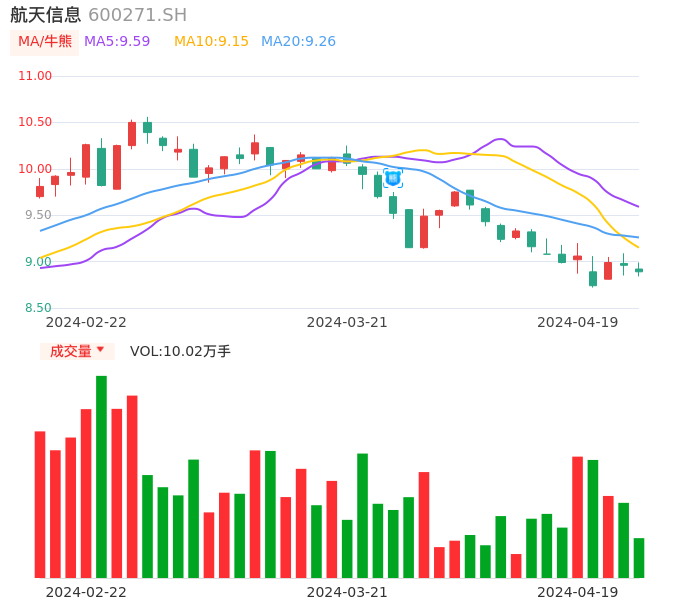Click the VOL:10.02万手 volume readout

180,351
